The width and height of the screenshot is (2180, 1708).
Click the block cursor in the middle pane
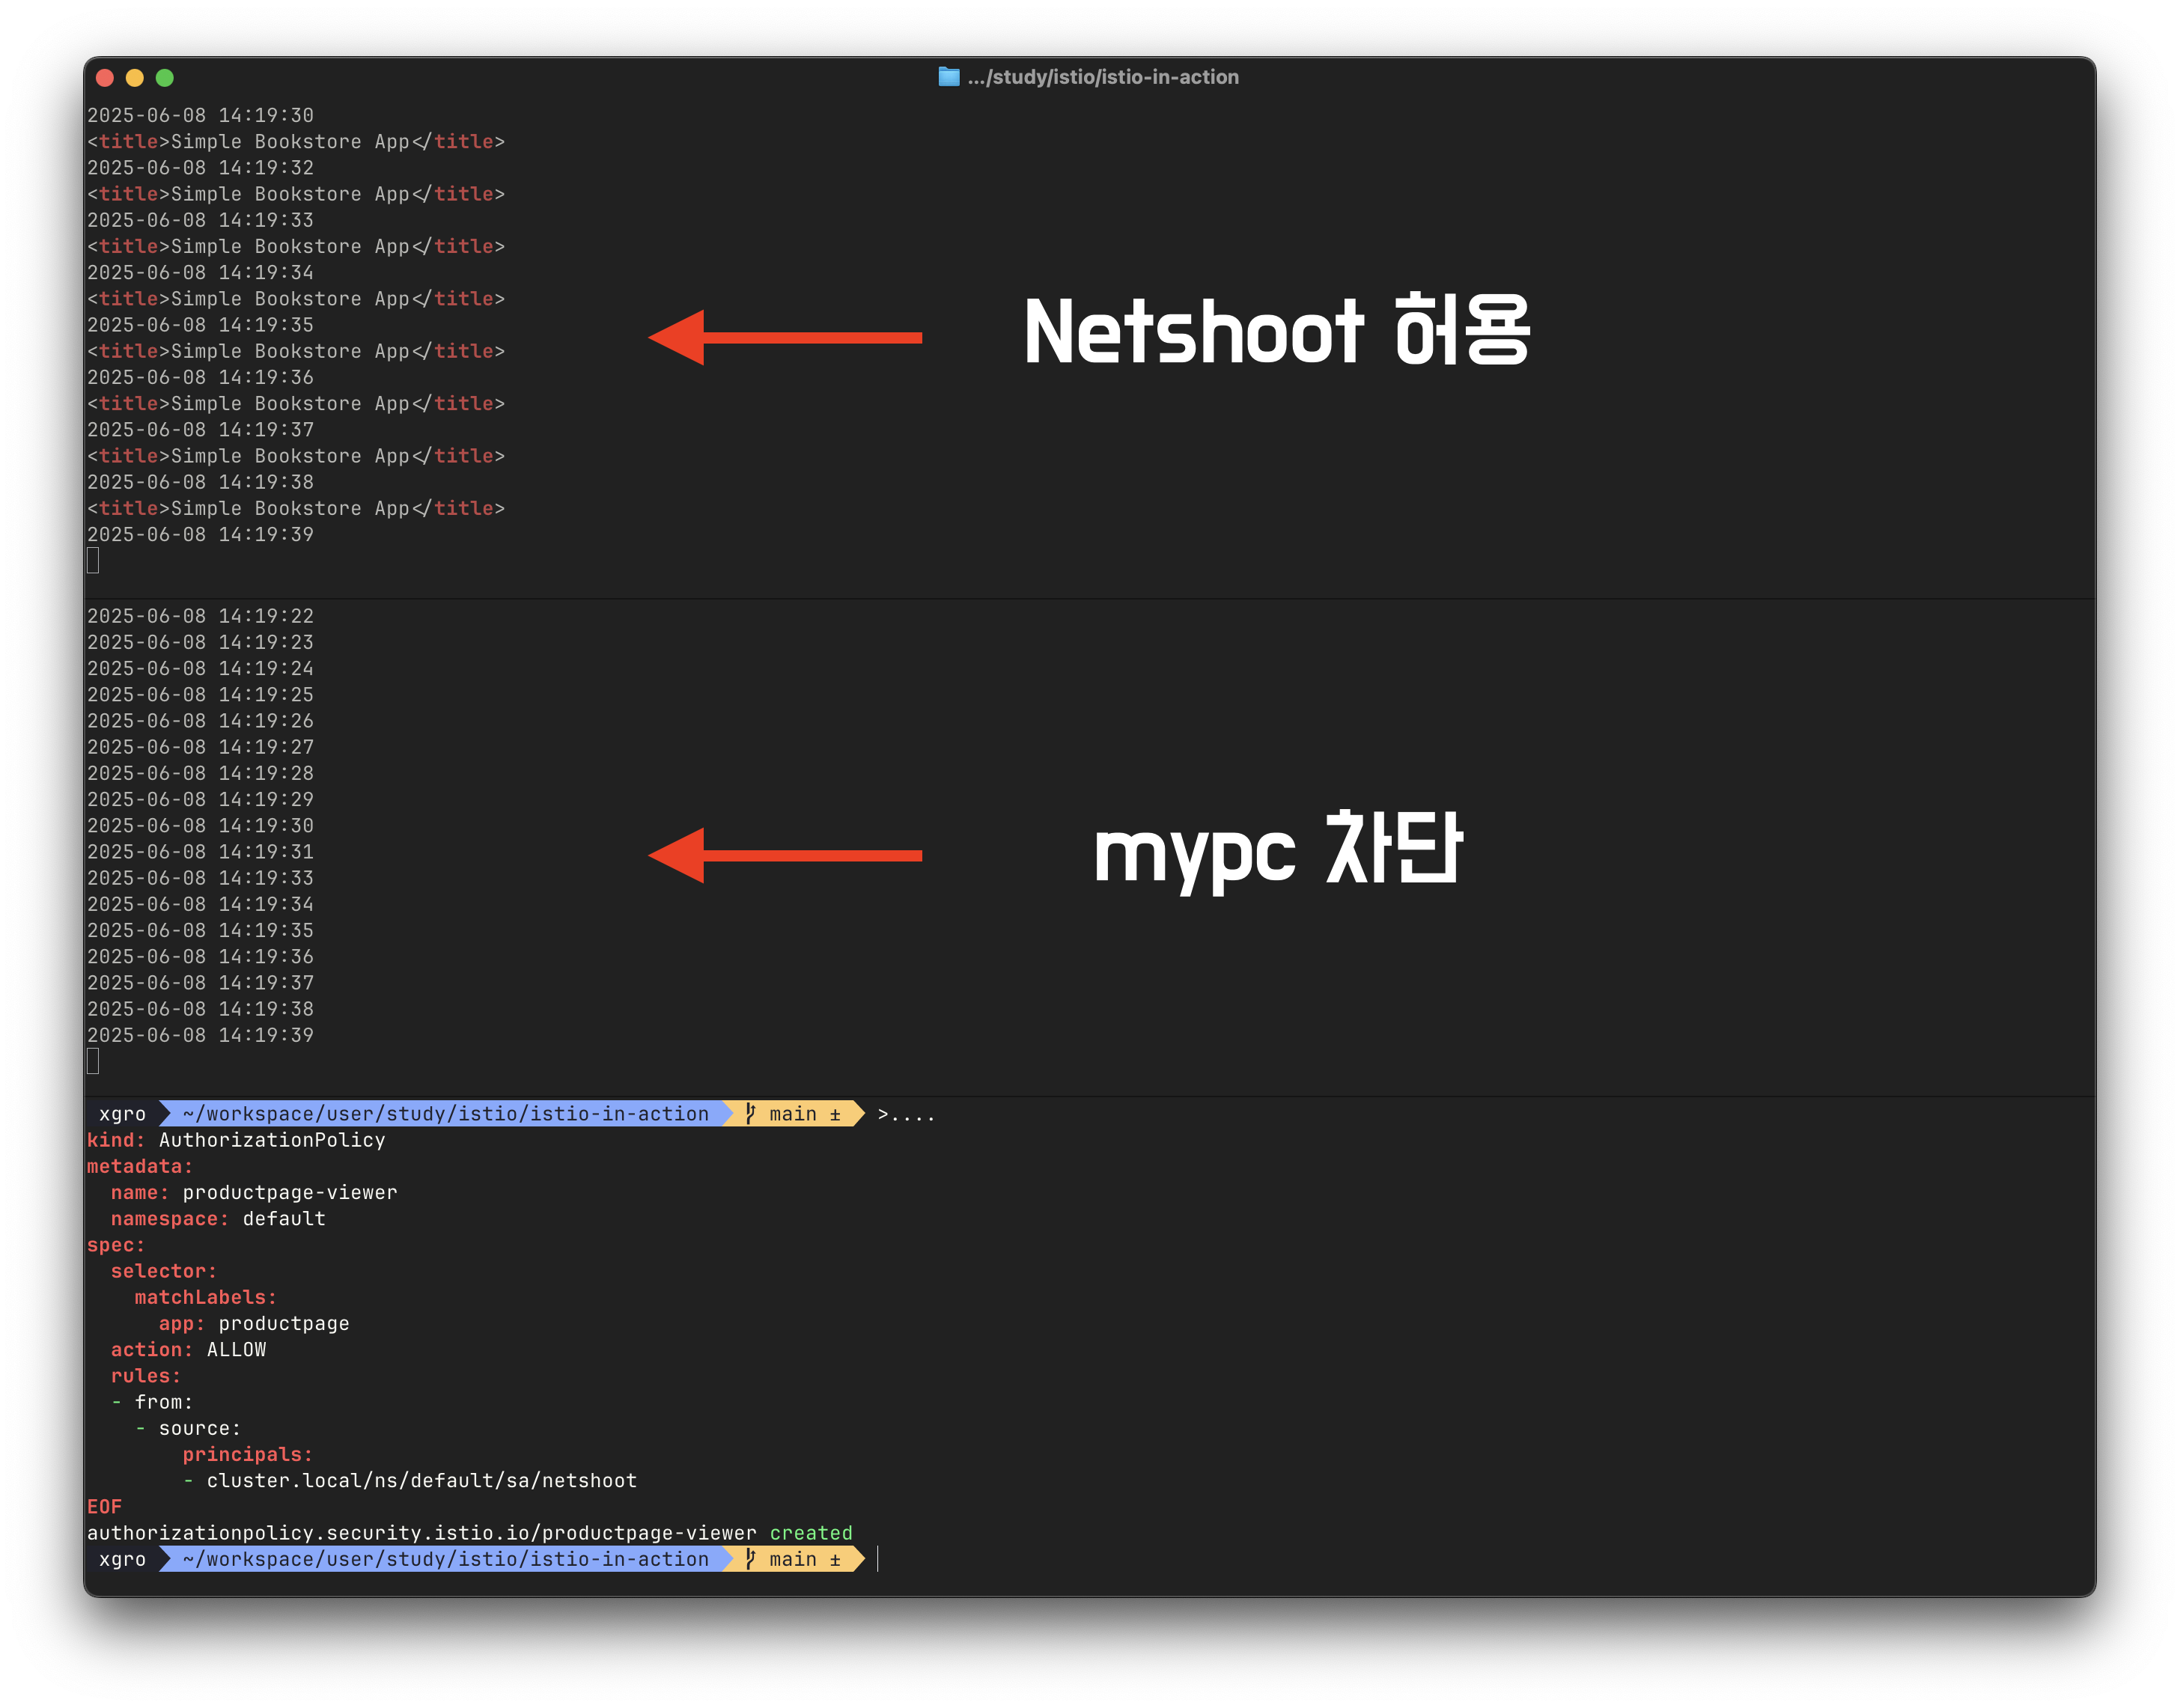tap(93, 1061)
